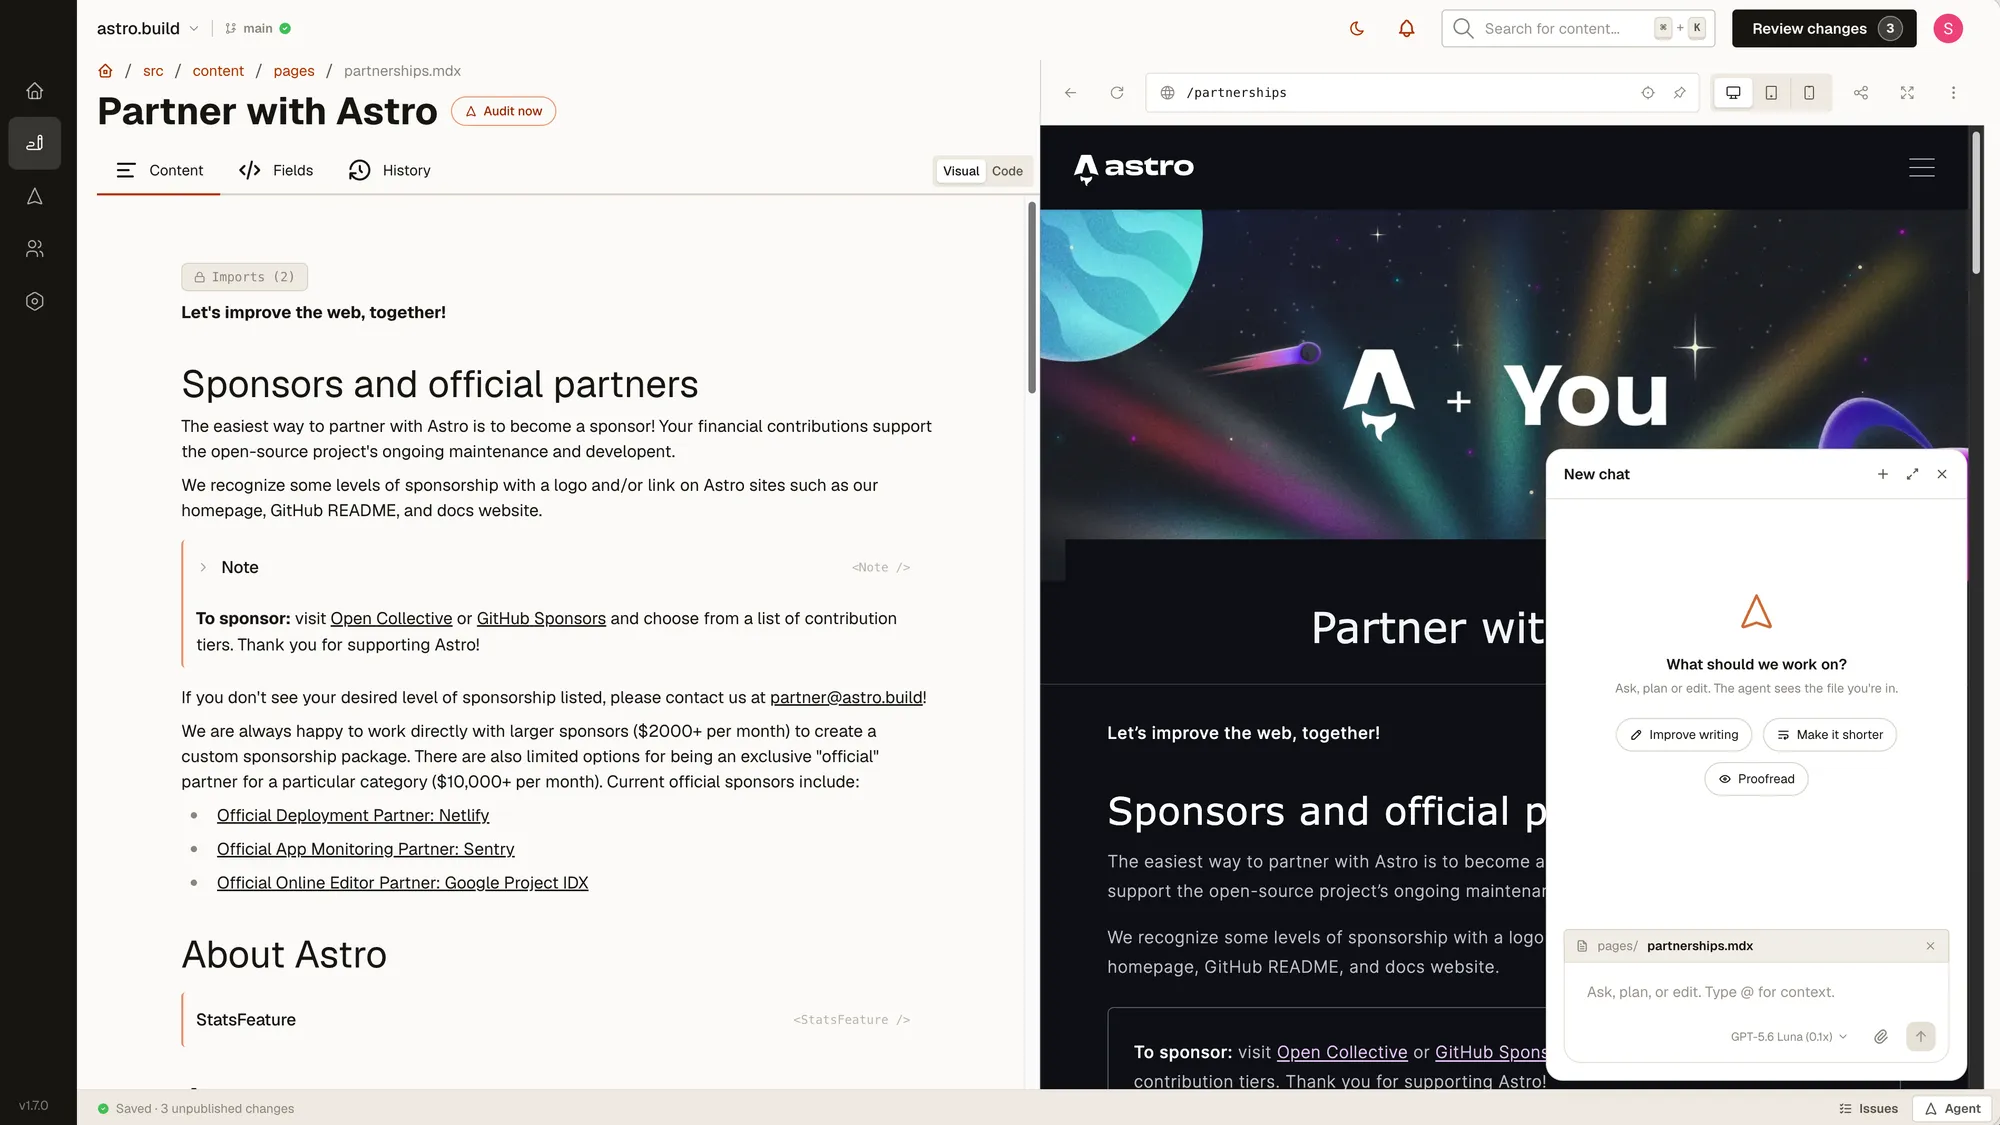Screen dimensions: 2000x1125
Task: Expand the Imports (2) block
Action: coord(244,277)
